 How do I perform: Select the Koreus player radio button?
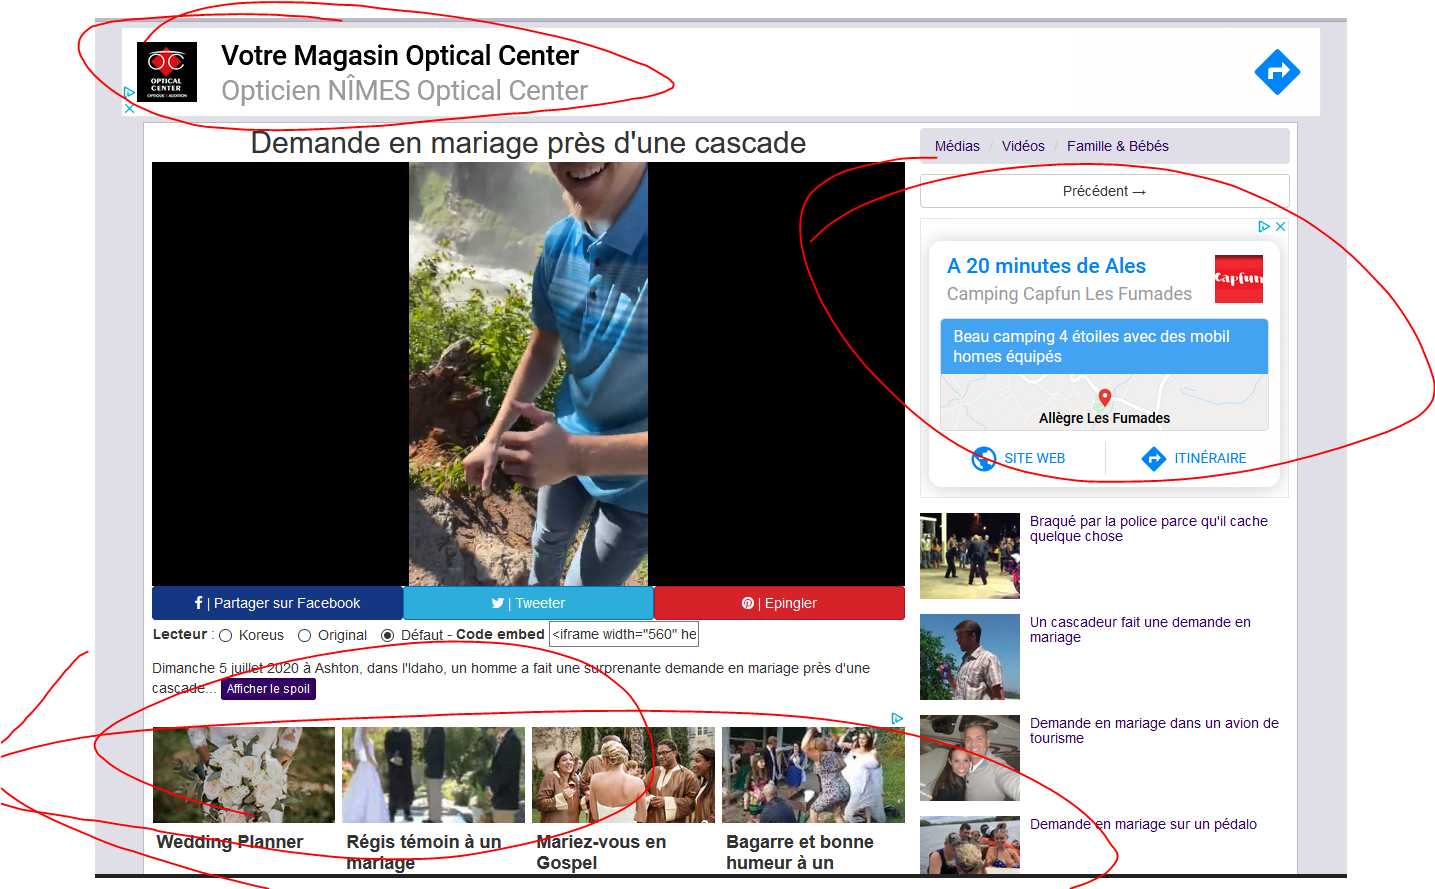click(226, 636)
